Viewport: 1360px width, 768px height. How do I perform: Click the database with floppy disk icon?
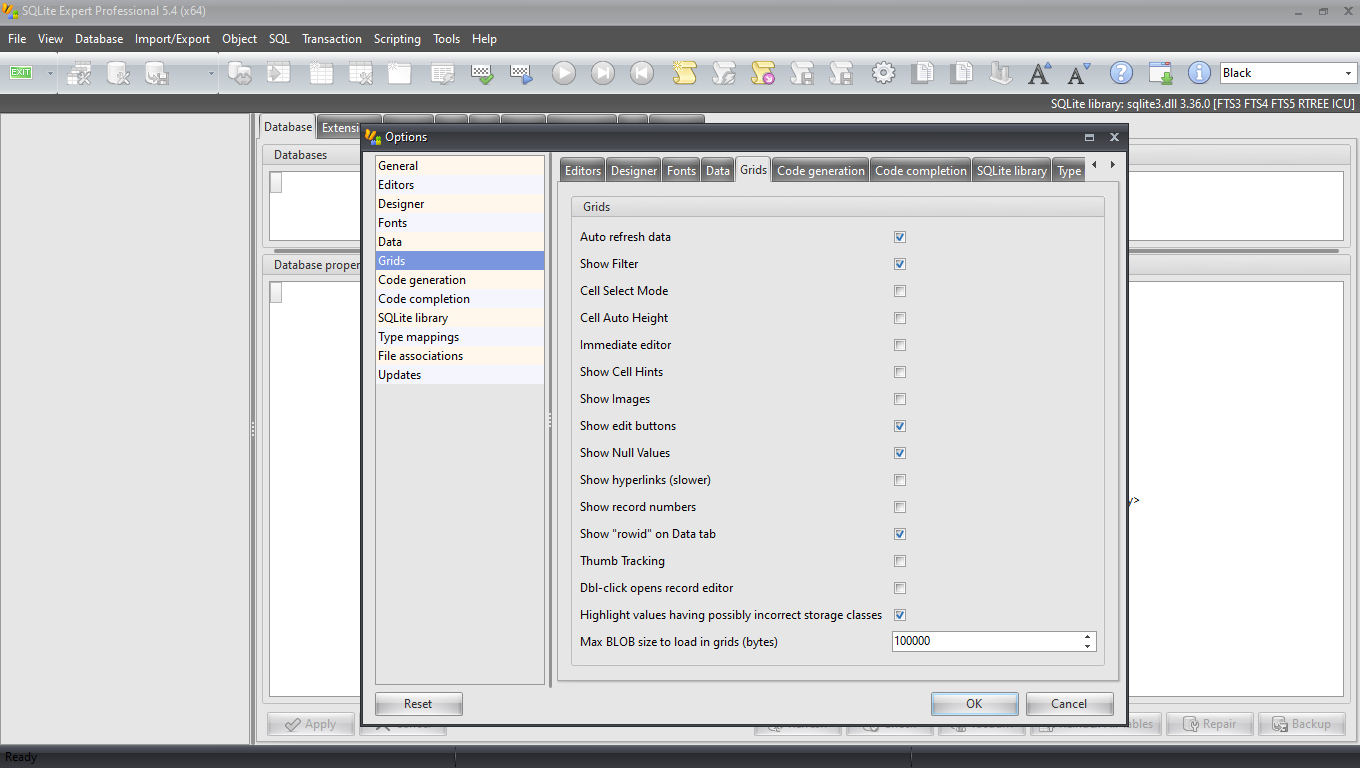[x=156, y=73]
